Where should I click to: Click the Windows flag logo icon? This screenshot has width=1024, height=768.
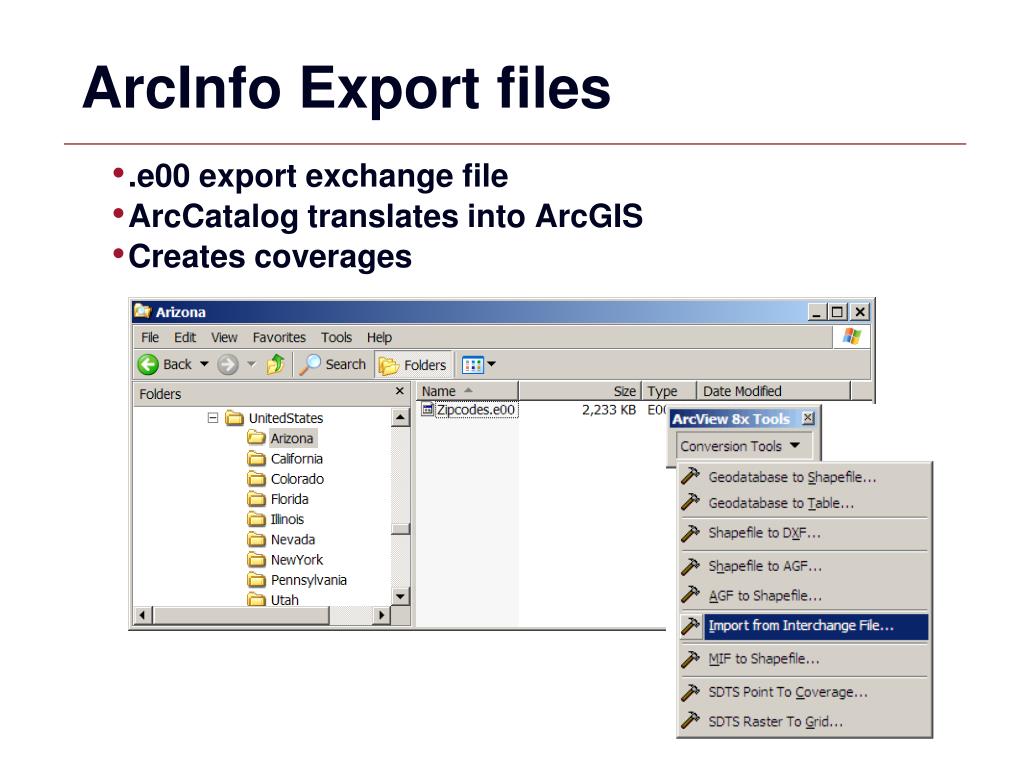[x=852, y=336]
